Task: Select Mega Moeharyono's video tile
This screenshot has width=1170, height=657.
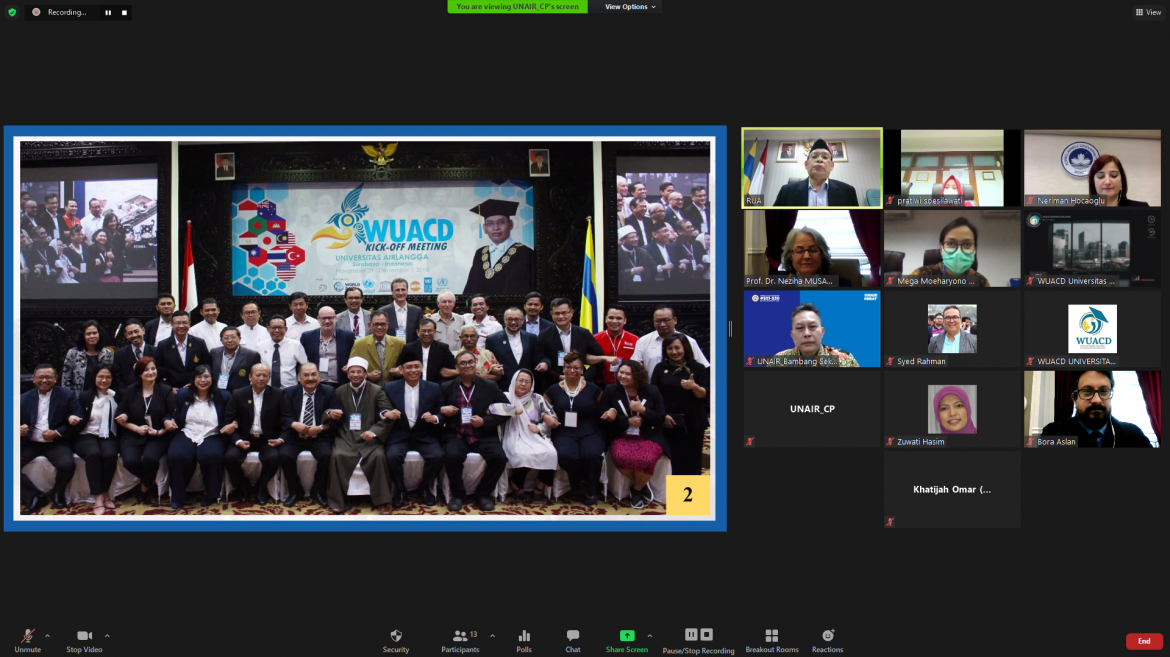Action: click(952, 249)
